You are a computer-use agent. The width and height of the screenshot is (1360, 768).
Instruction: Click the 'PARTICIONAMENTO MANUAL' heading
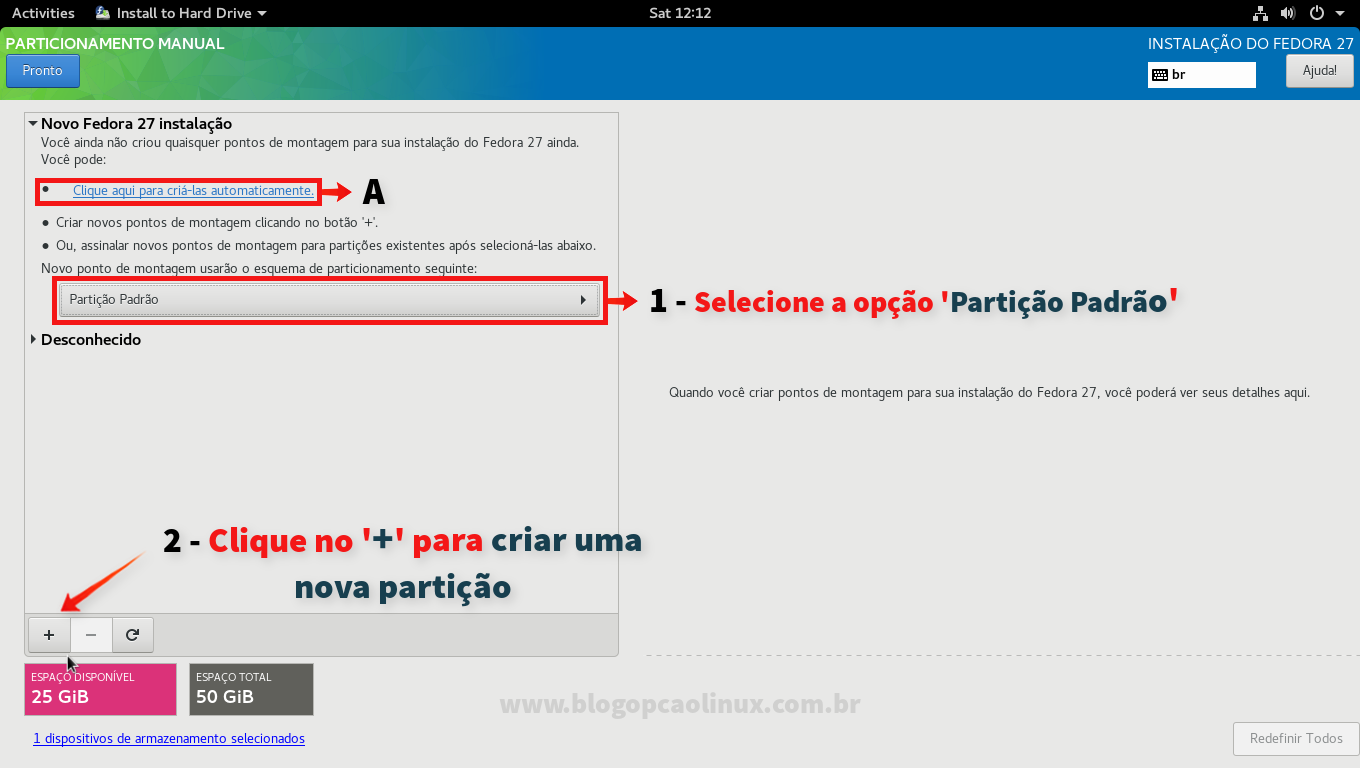tap(115, 44)
